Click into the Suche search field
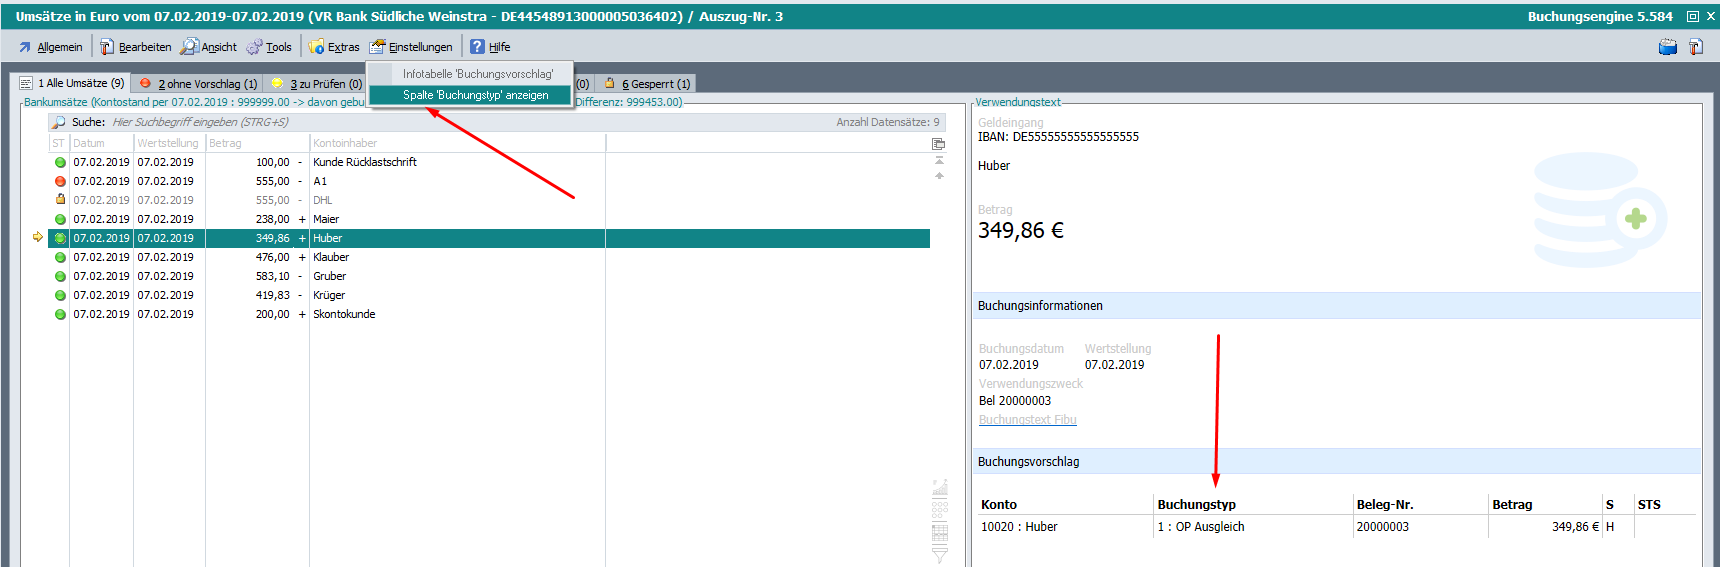Screen dimensions: 1720x567 coord(400,122)
